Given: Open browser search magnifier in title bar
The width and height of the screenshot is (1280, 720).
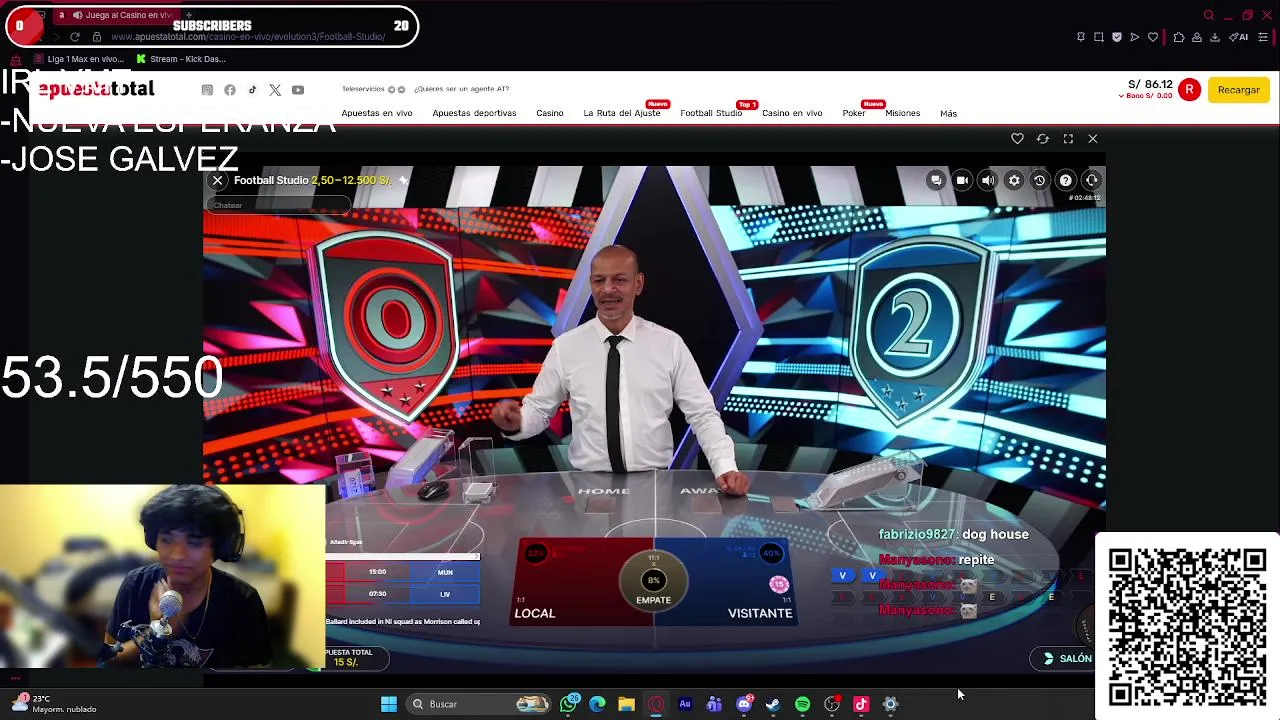Looking at the screenshot, I should pyautogui.click(x=1209, y=15).
